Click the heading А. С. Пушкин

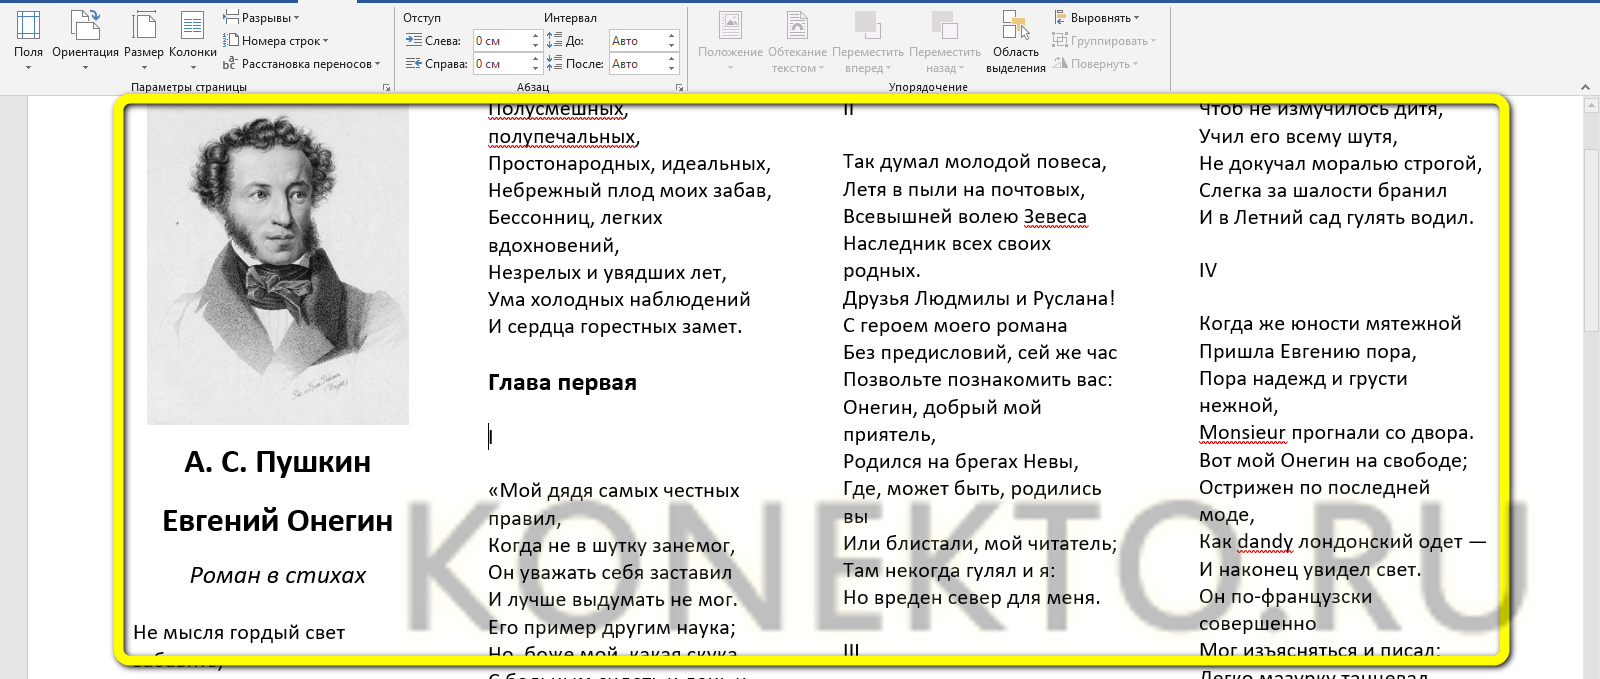coord(278,462)
